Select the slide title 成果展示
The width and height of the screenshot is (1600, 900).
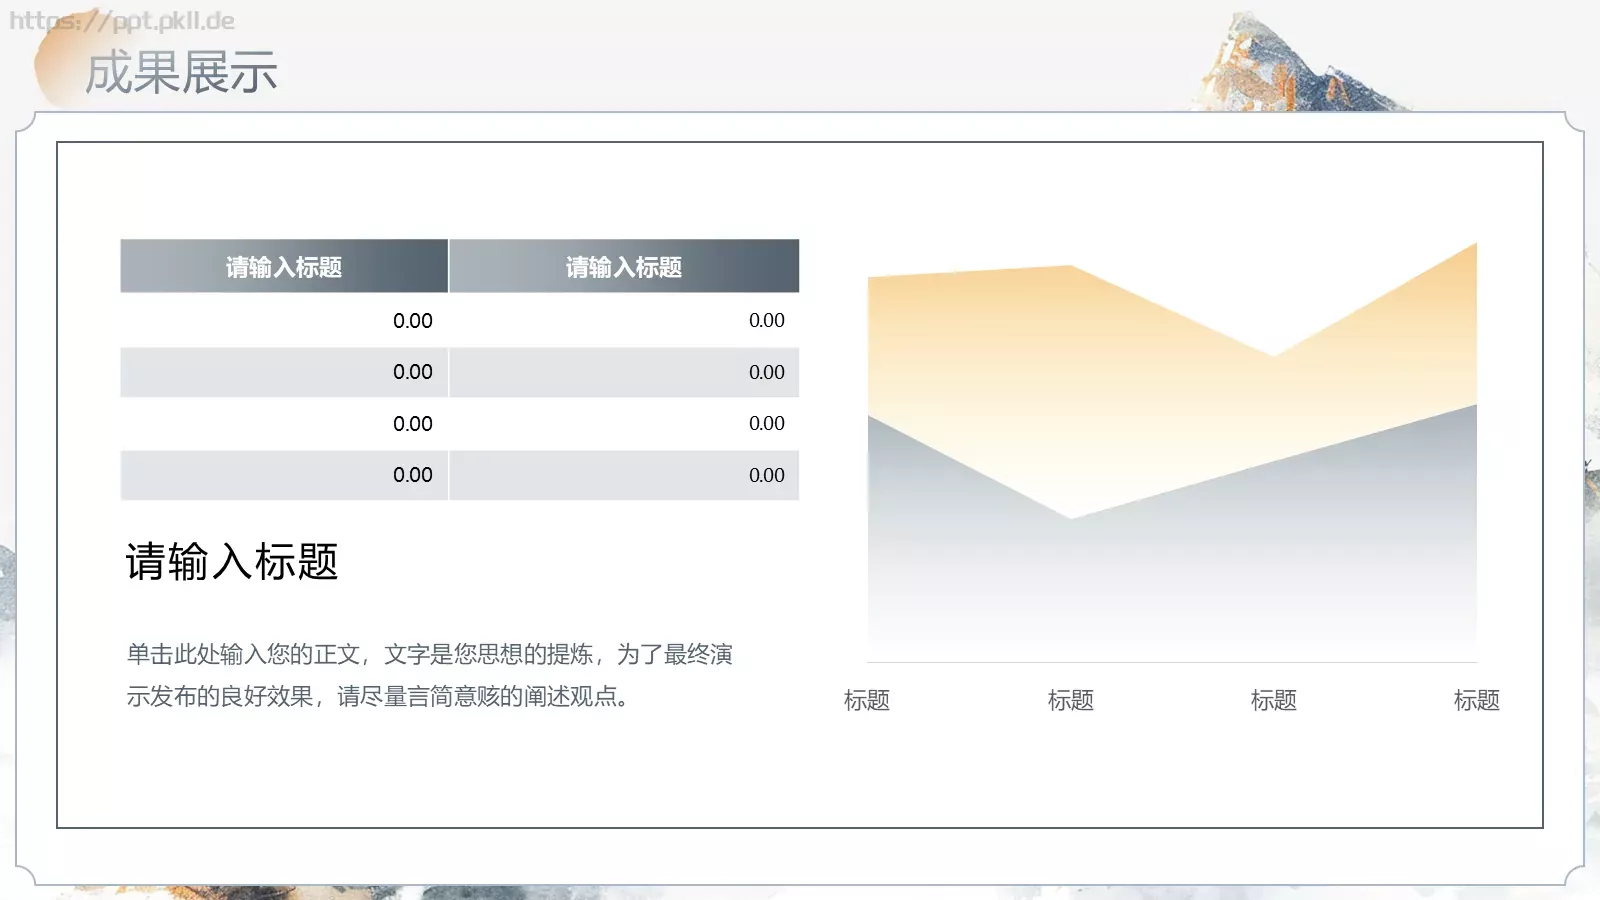[x=181, y=73]
